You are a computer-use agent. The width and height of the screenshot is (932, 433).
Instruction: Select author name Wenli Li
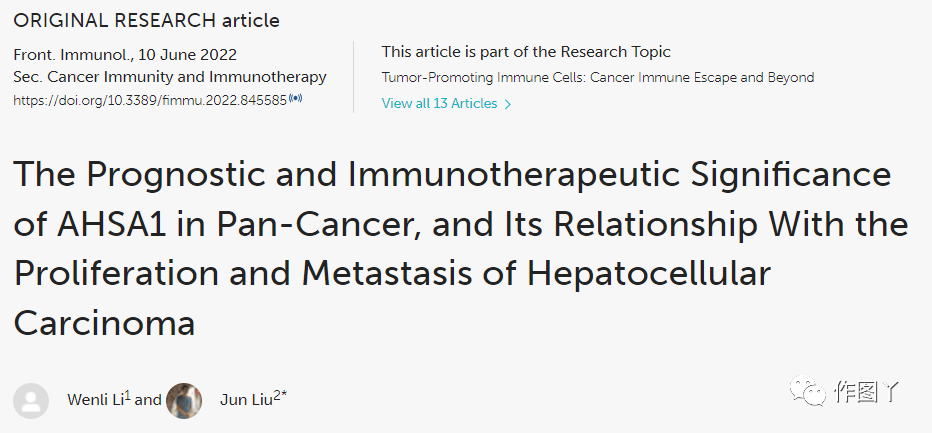pyautogui.click(x=95, y=400)
